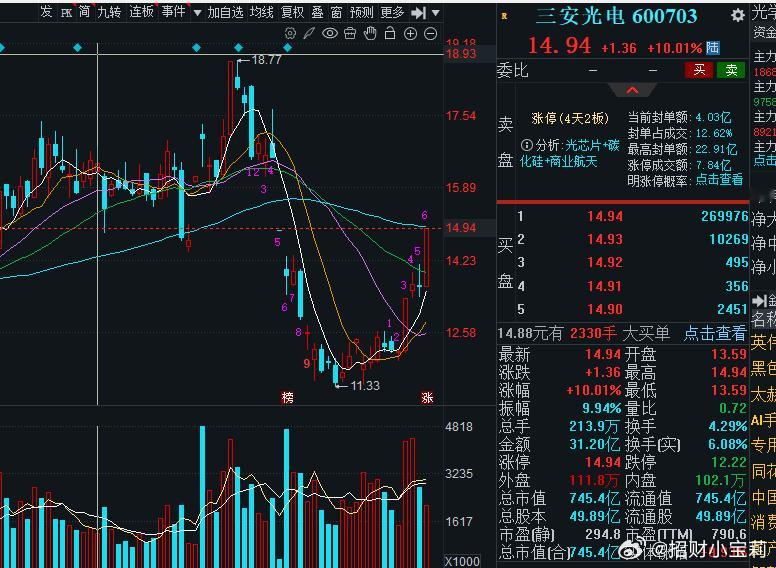The width and height of the screenshot is (776, 568).
Task: Click the 跌停 price 12.22
Action: [x=729, y=463]
